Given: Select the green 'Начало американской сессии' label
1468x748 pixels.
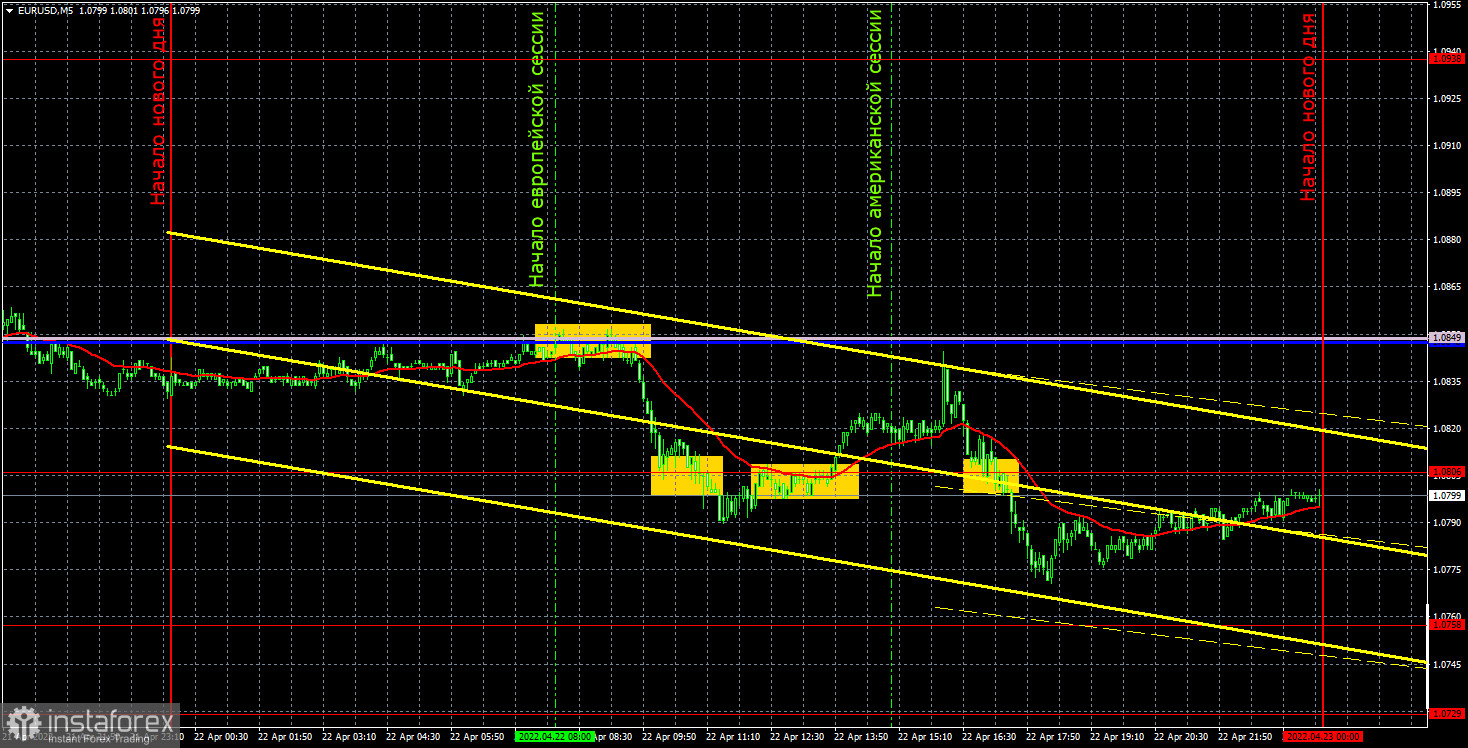Looking at the screenshot, I should pos(875,153).
